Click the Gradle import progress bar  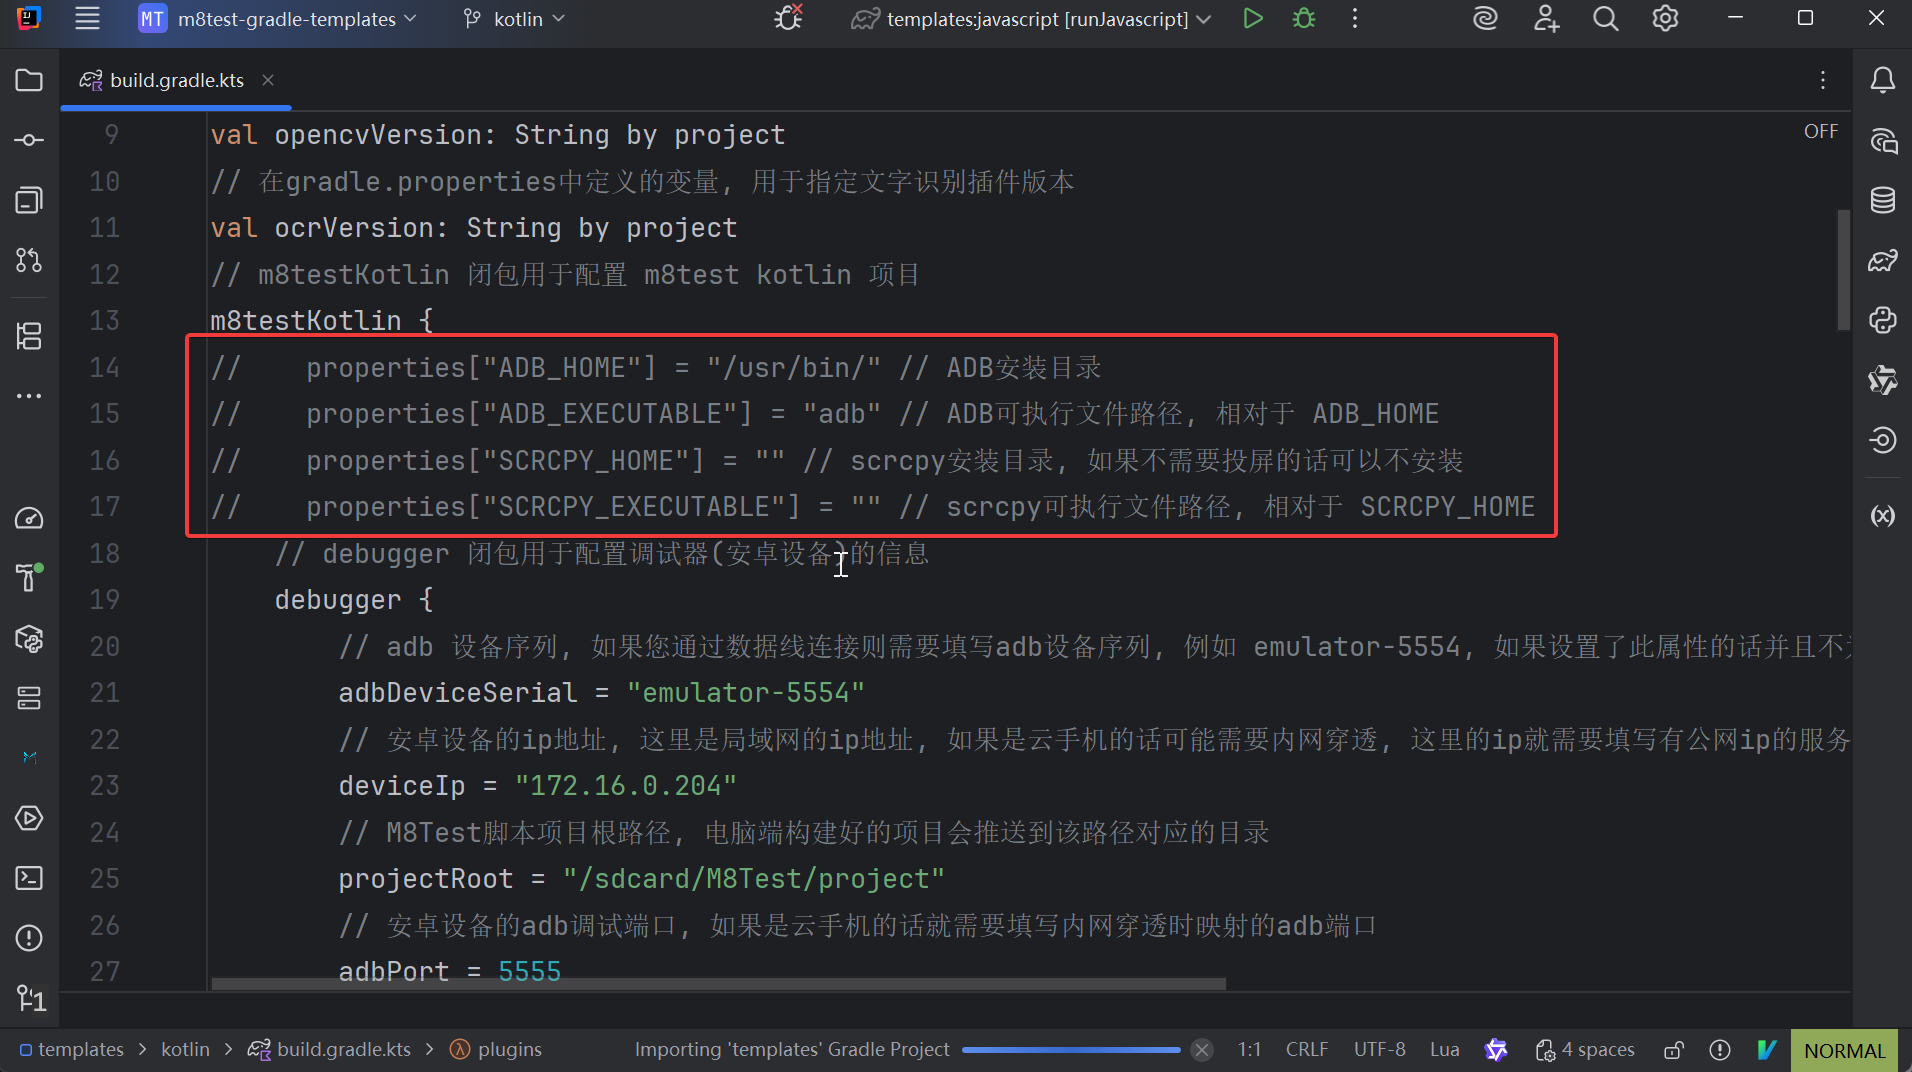click(x=1070, y=1050)
